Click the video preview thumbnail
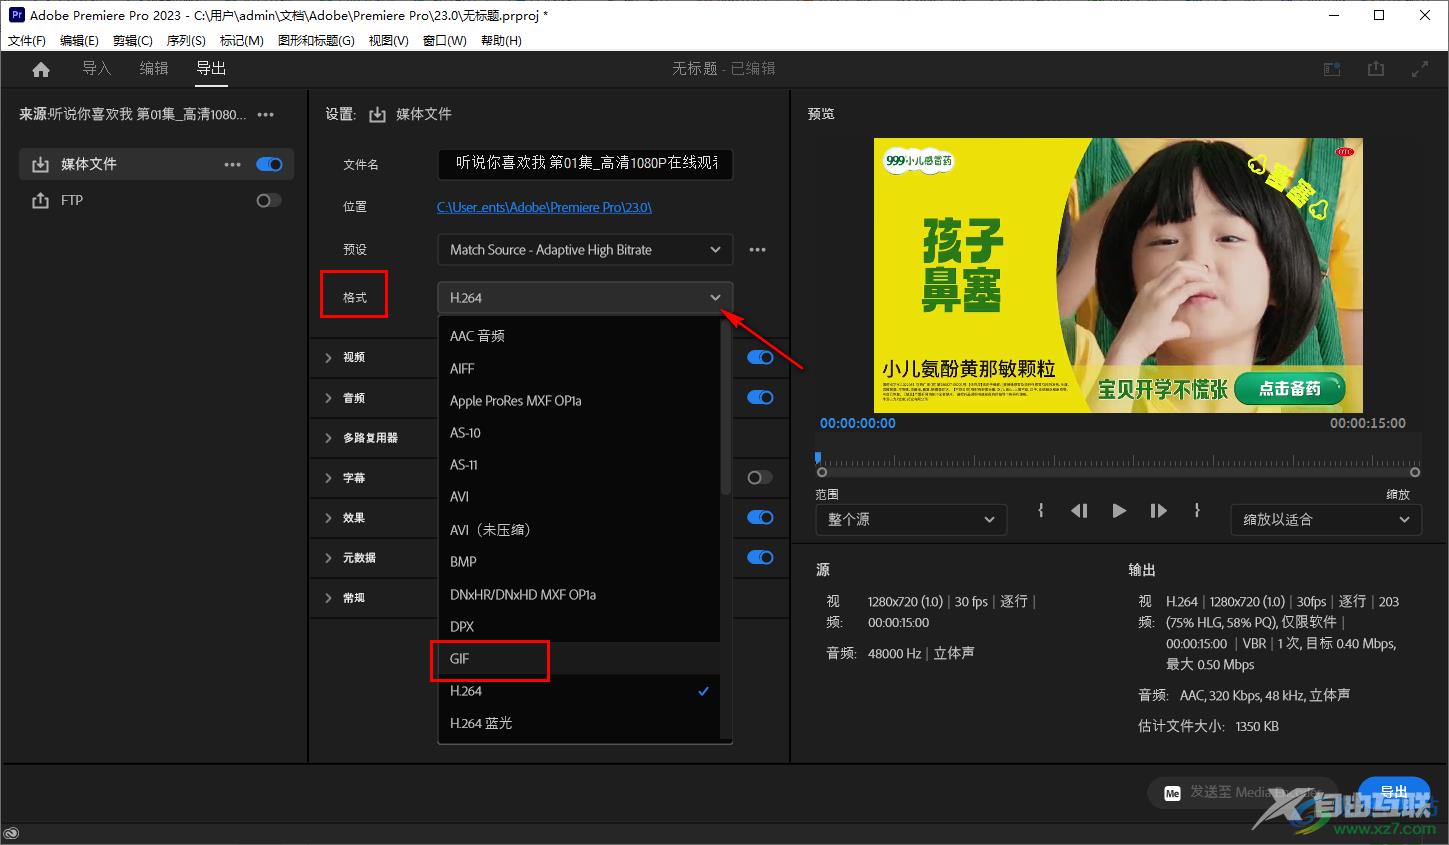 (x=1118, y=275)
